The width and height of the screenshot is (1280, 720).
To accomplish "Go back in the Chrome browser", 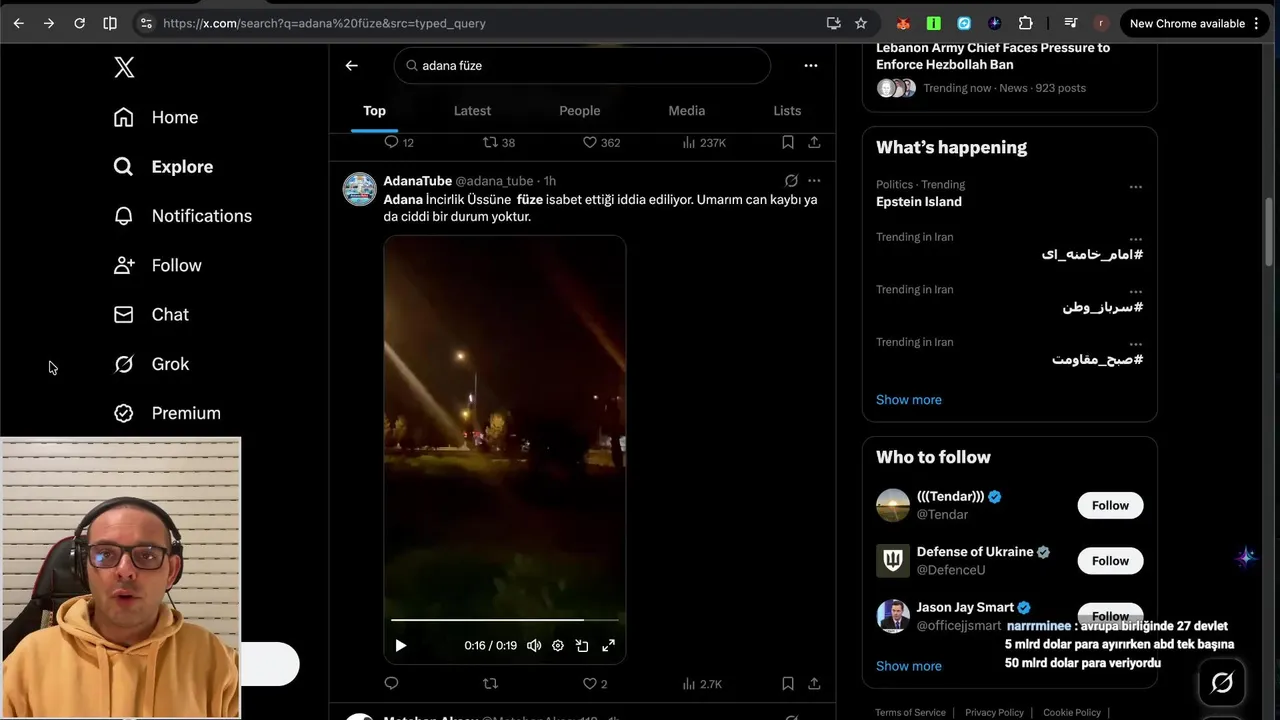I will point(18,23).
